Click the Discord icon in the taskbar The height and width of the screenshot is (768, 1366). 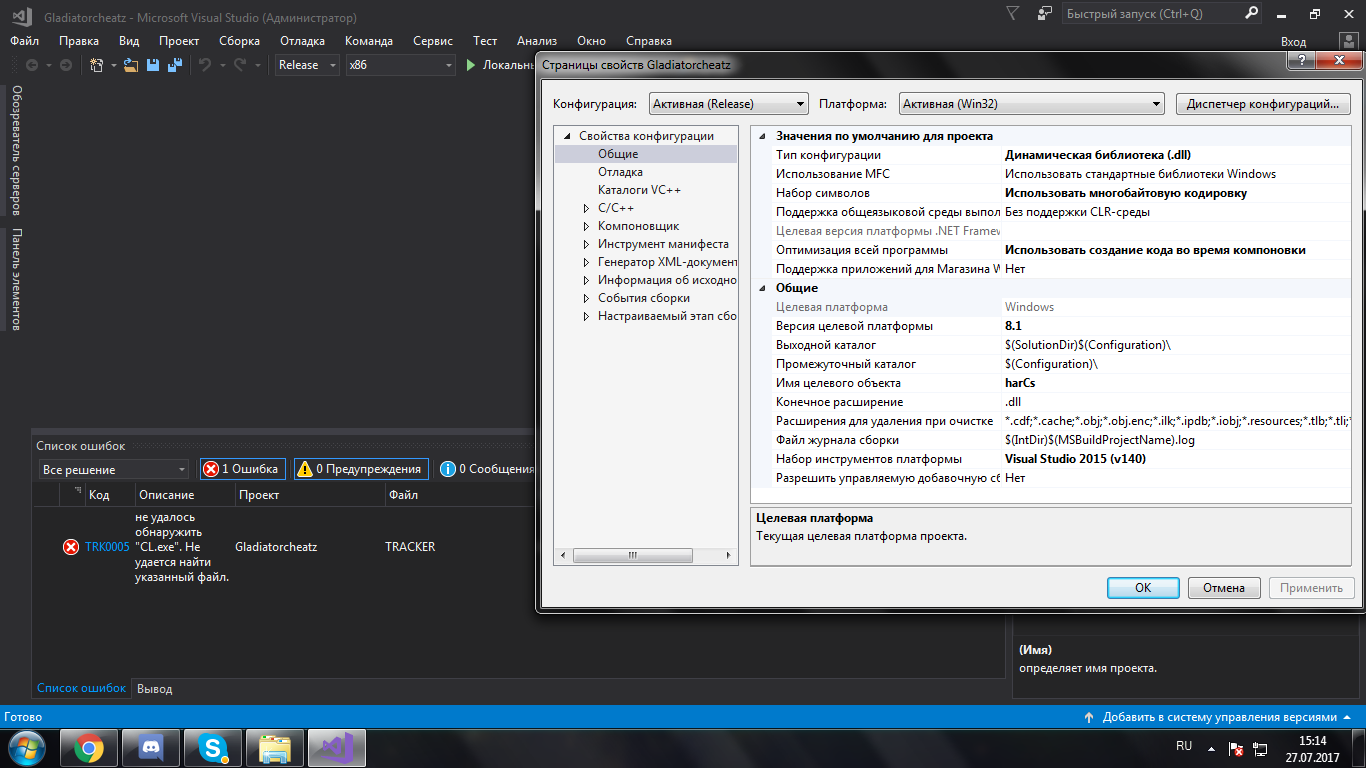pos(151,748)
